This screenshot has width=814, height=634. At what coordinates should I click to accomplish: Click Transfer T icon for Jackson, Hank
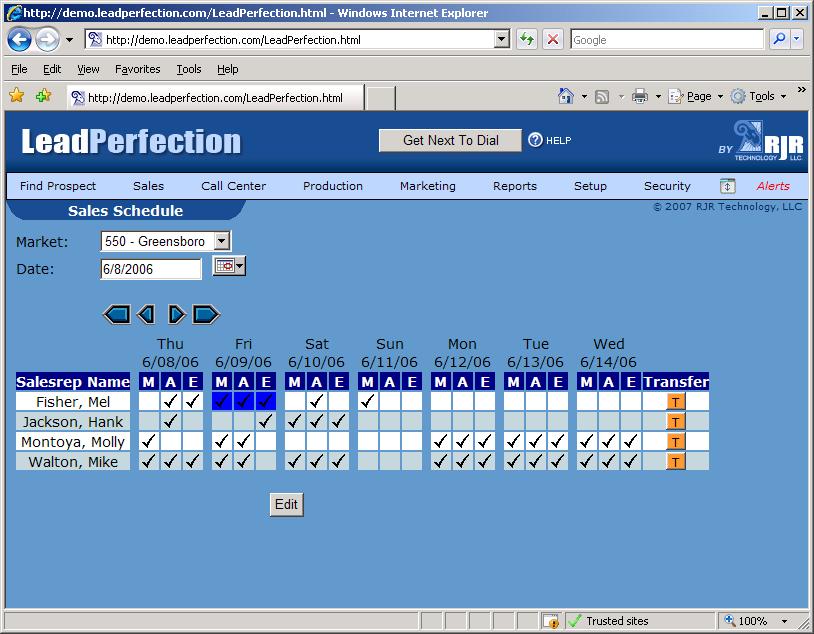[x=675, y=422]
